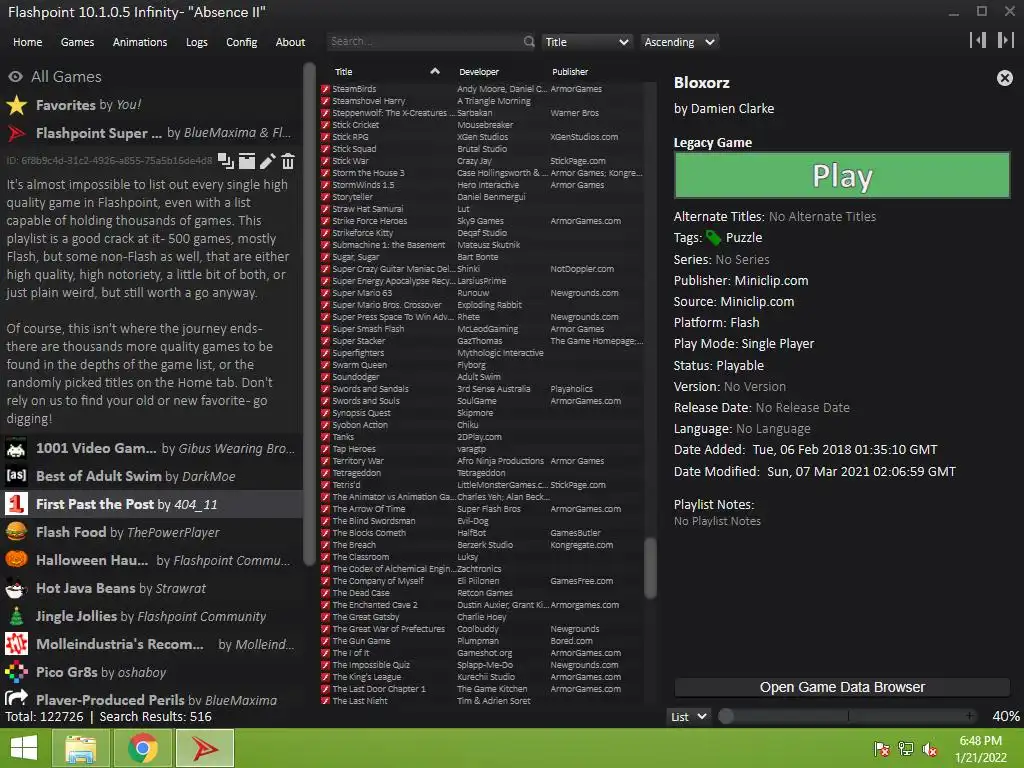Click the All Games eye icon
This screenshot has width=1024, height=768.
(15, 76)
